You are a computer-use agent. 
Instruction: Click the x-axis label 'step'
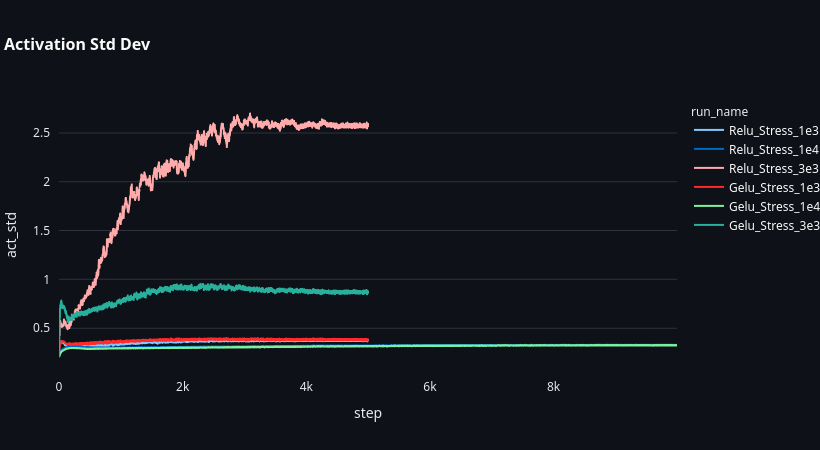[x=367, y=412]
